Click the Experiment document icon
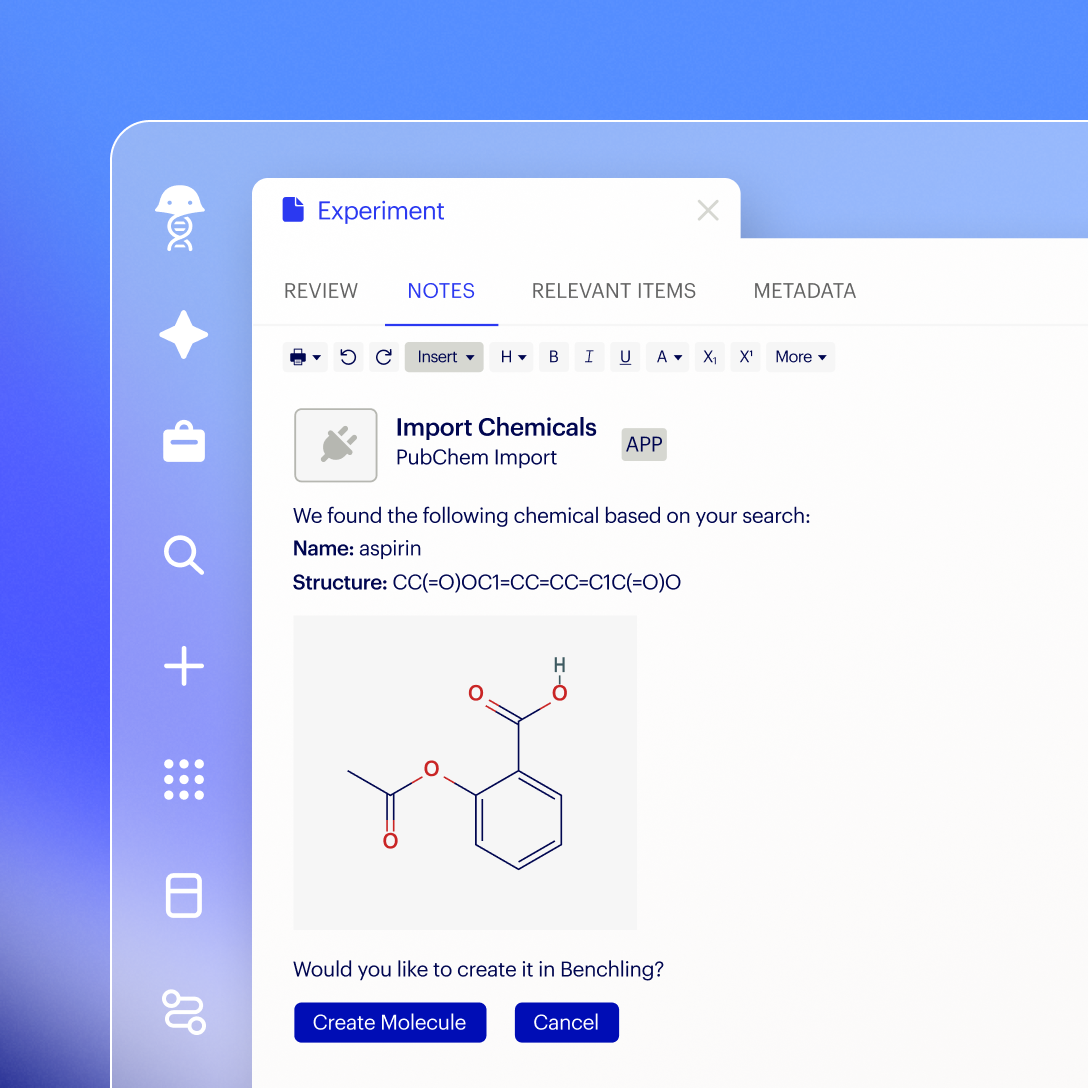This screenshot has width=1088, height=1088. (x=293, y=210)
